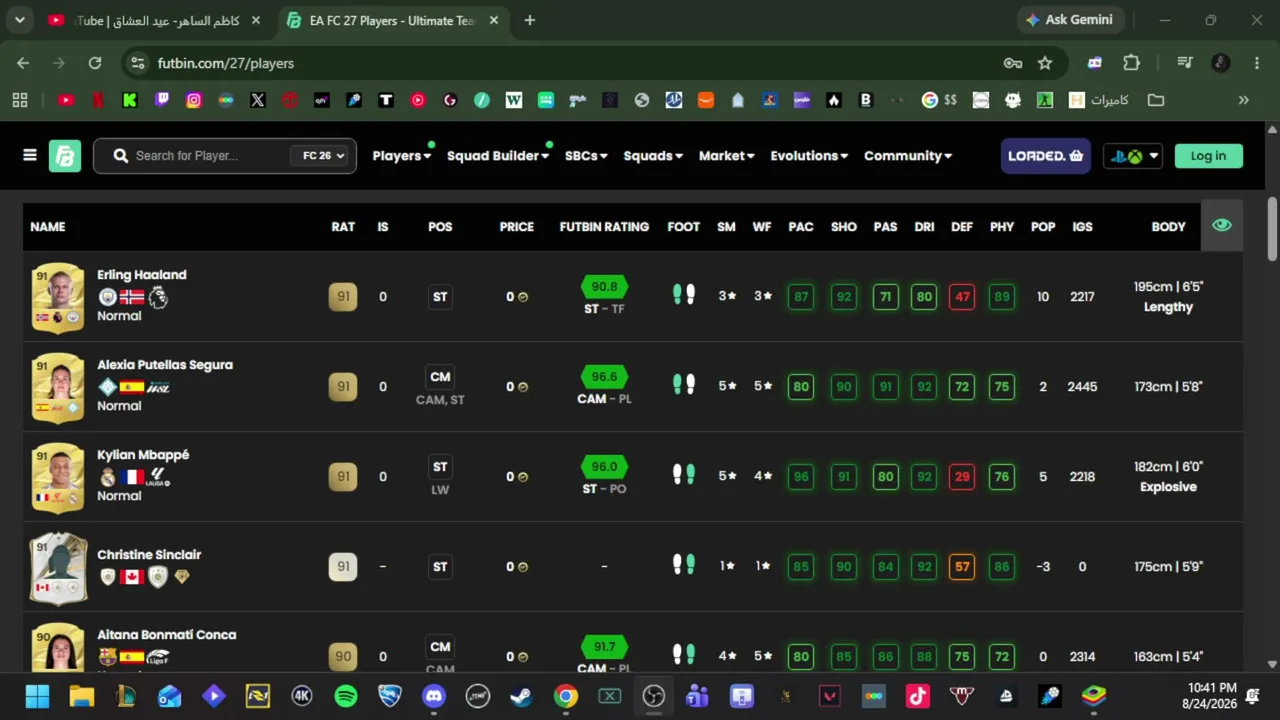The height and width of the screenshot is (720, 1280).
Task: Sort the table by PRICE column
Action: [x=517, y=227]
